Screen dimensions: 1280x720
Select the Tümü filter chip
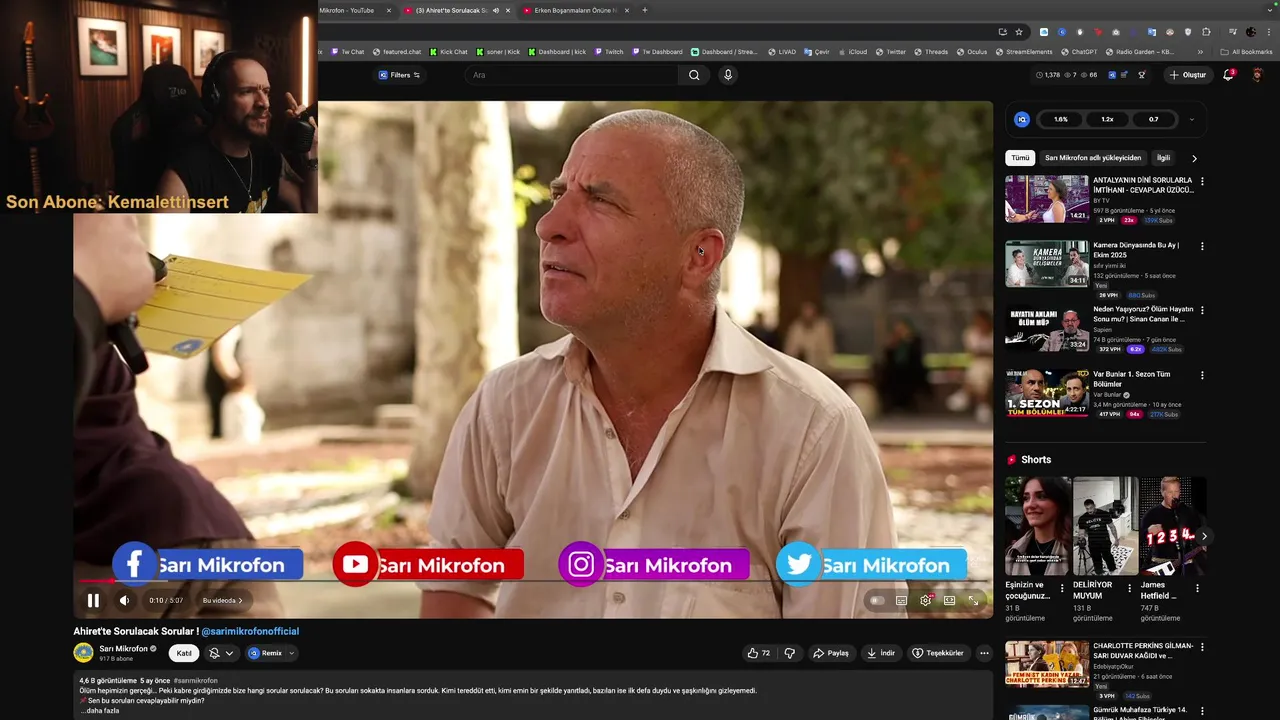(x=1020, y=158)
